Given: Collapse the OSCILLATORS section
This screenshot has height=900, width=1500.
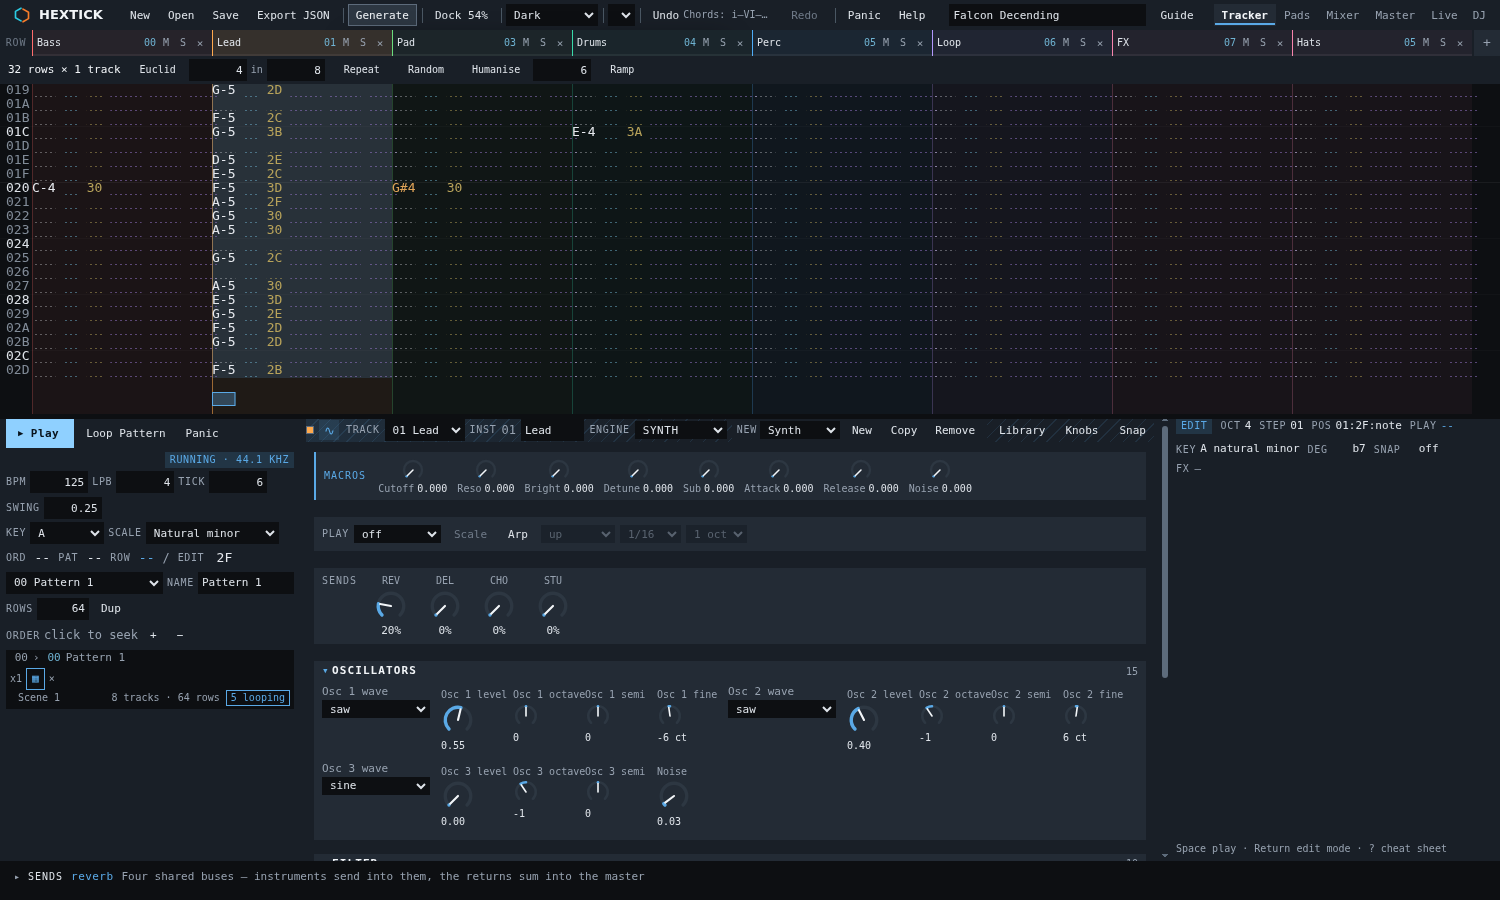Looking at the screenshot, I should click(326, 670).
